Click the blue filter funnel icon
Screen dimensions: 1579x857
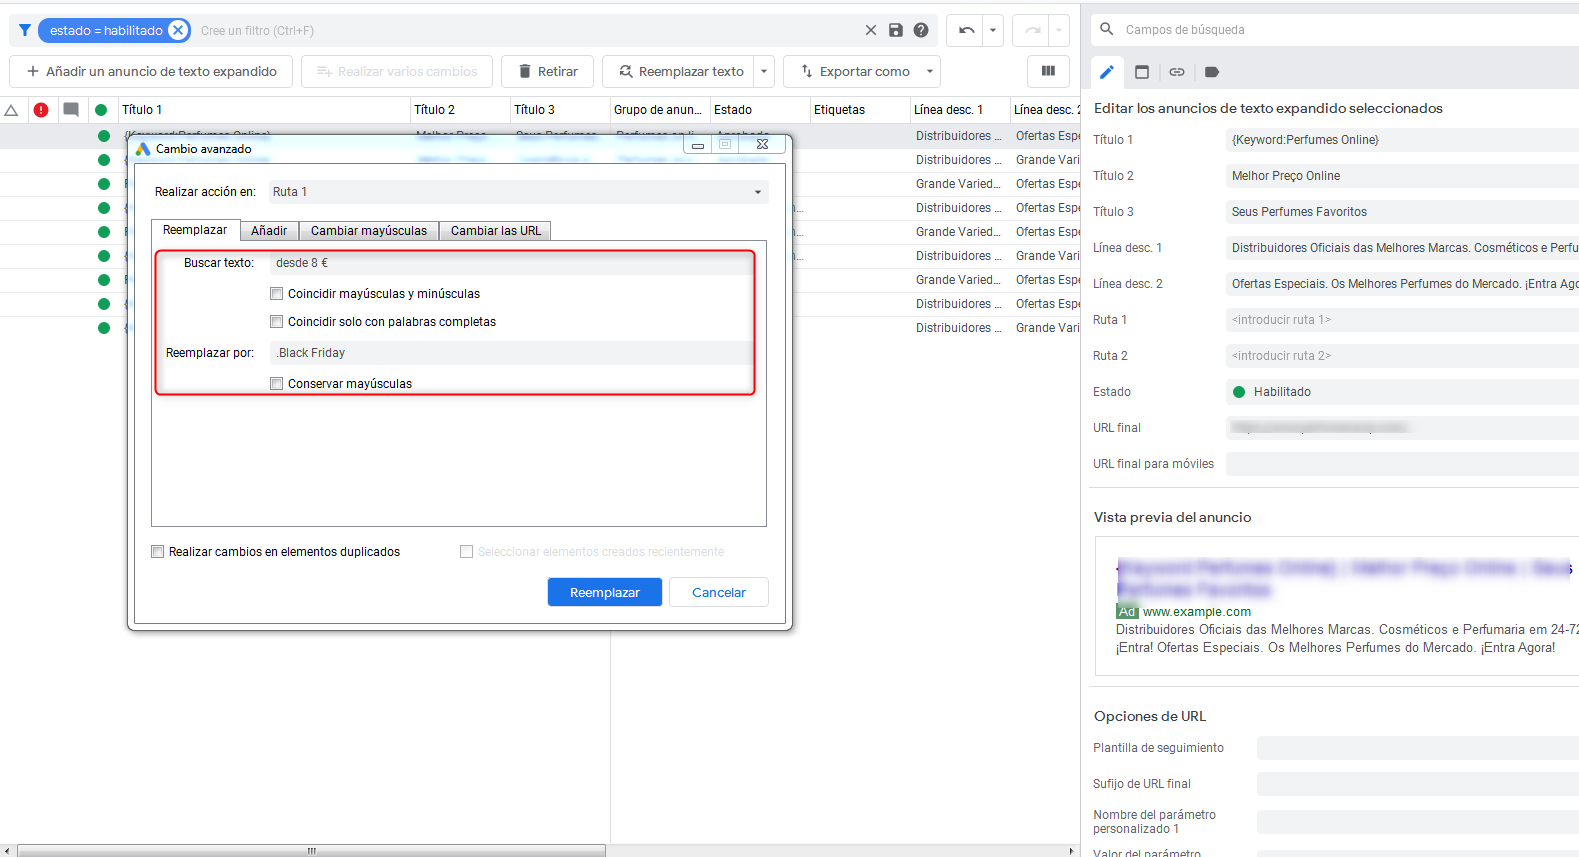coord(25,30)
